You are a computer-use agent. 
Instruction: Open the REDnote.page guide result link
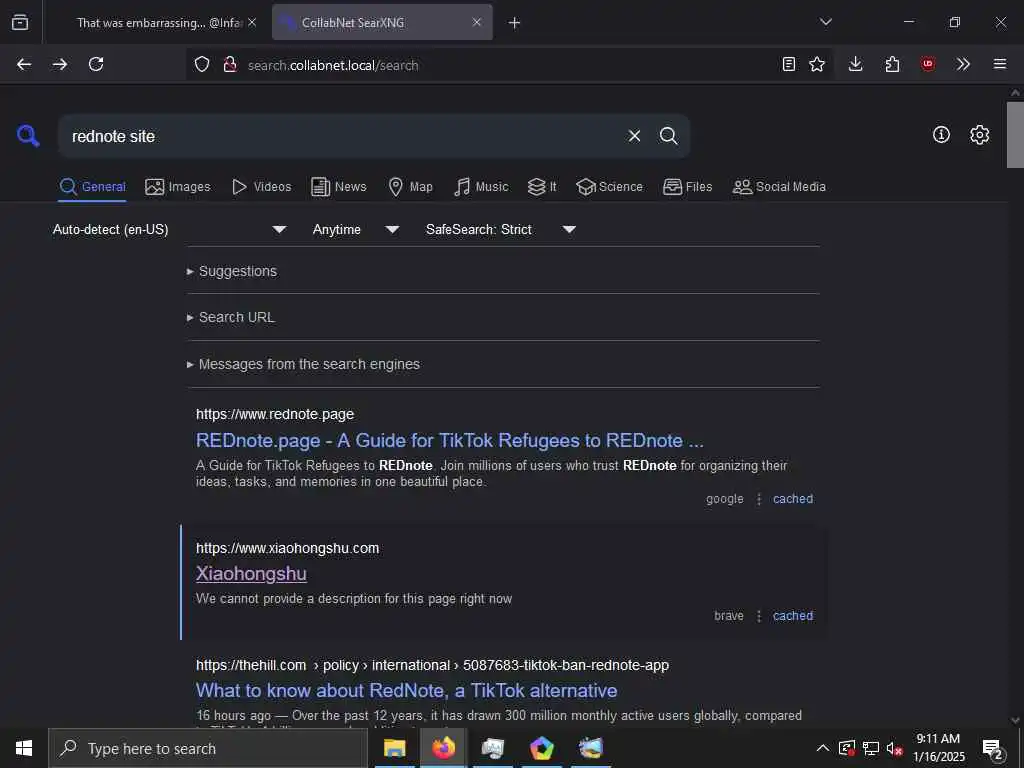450,441
